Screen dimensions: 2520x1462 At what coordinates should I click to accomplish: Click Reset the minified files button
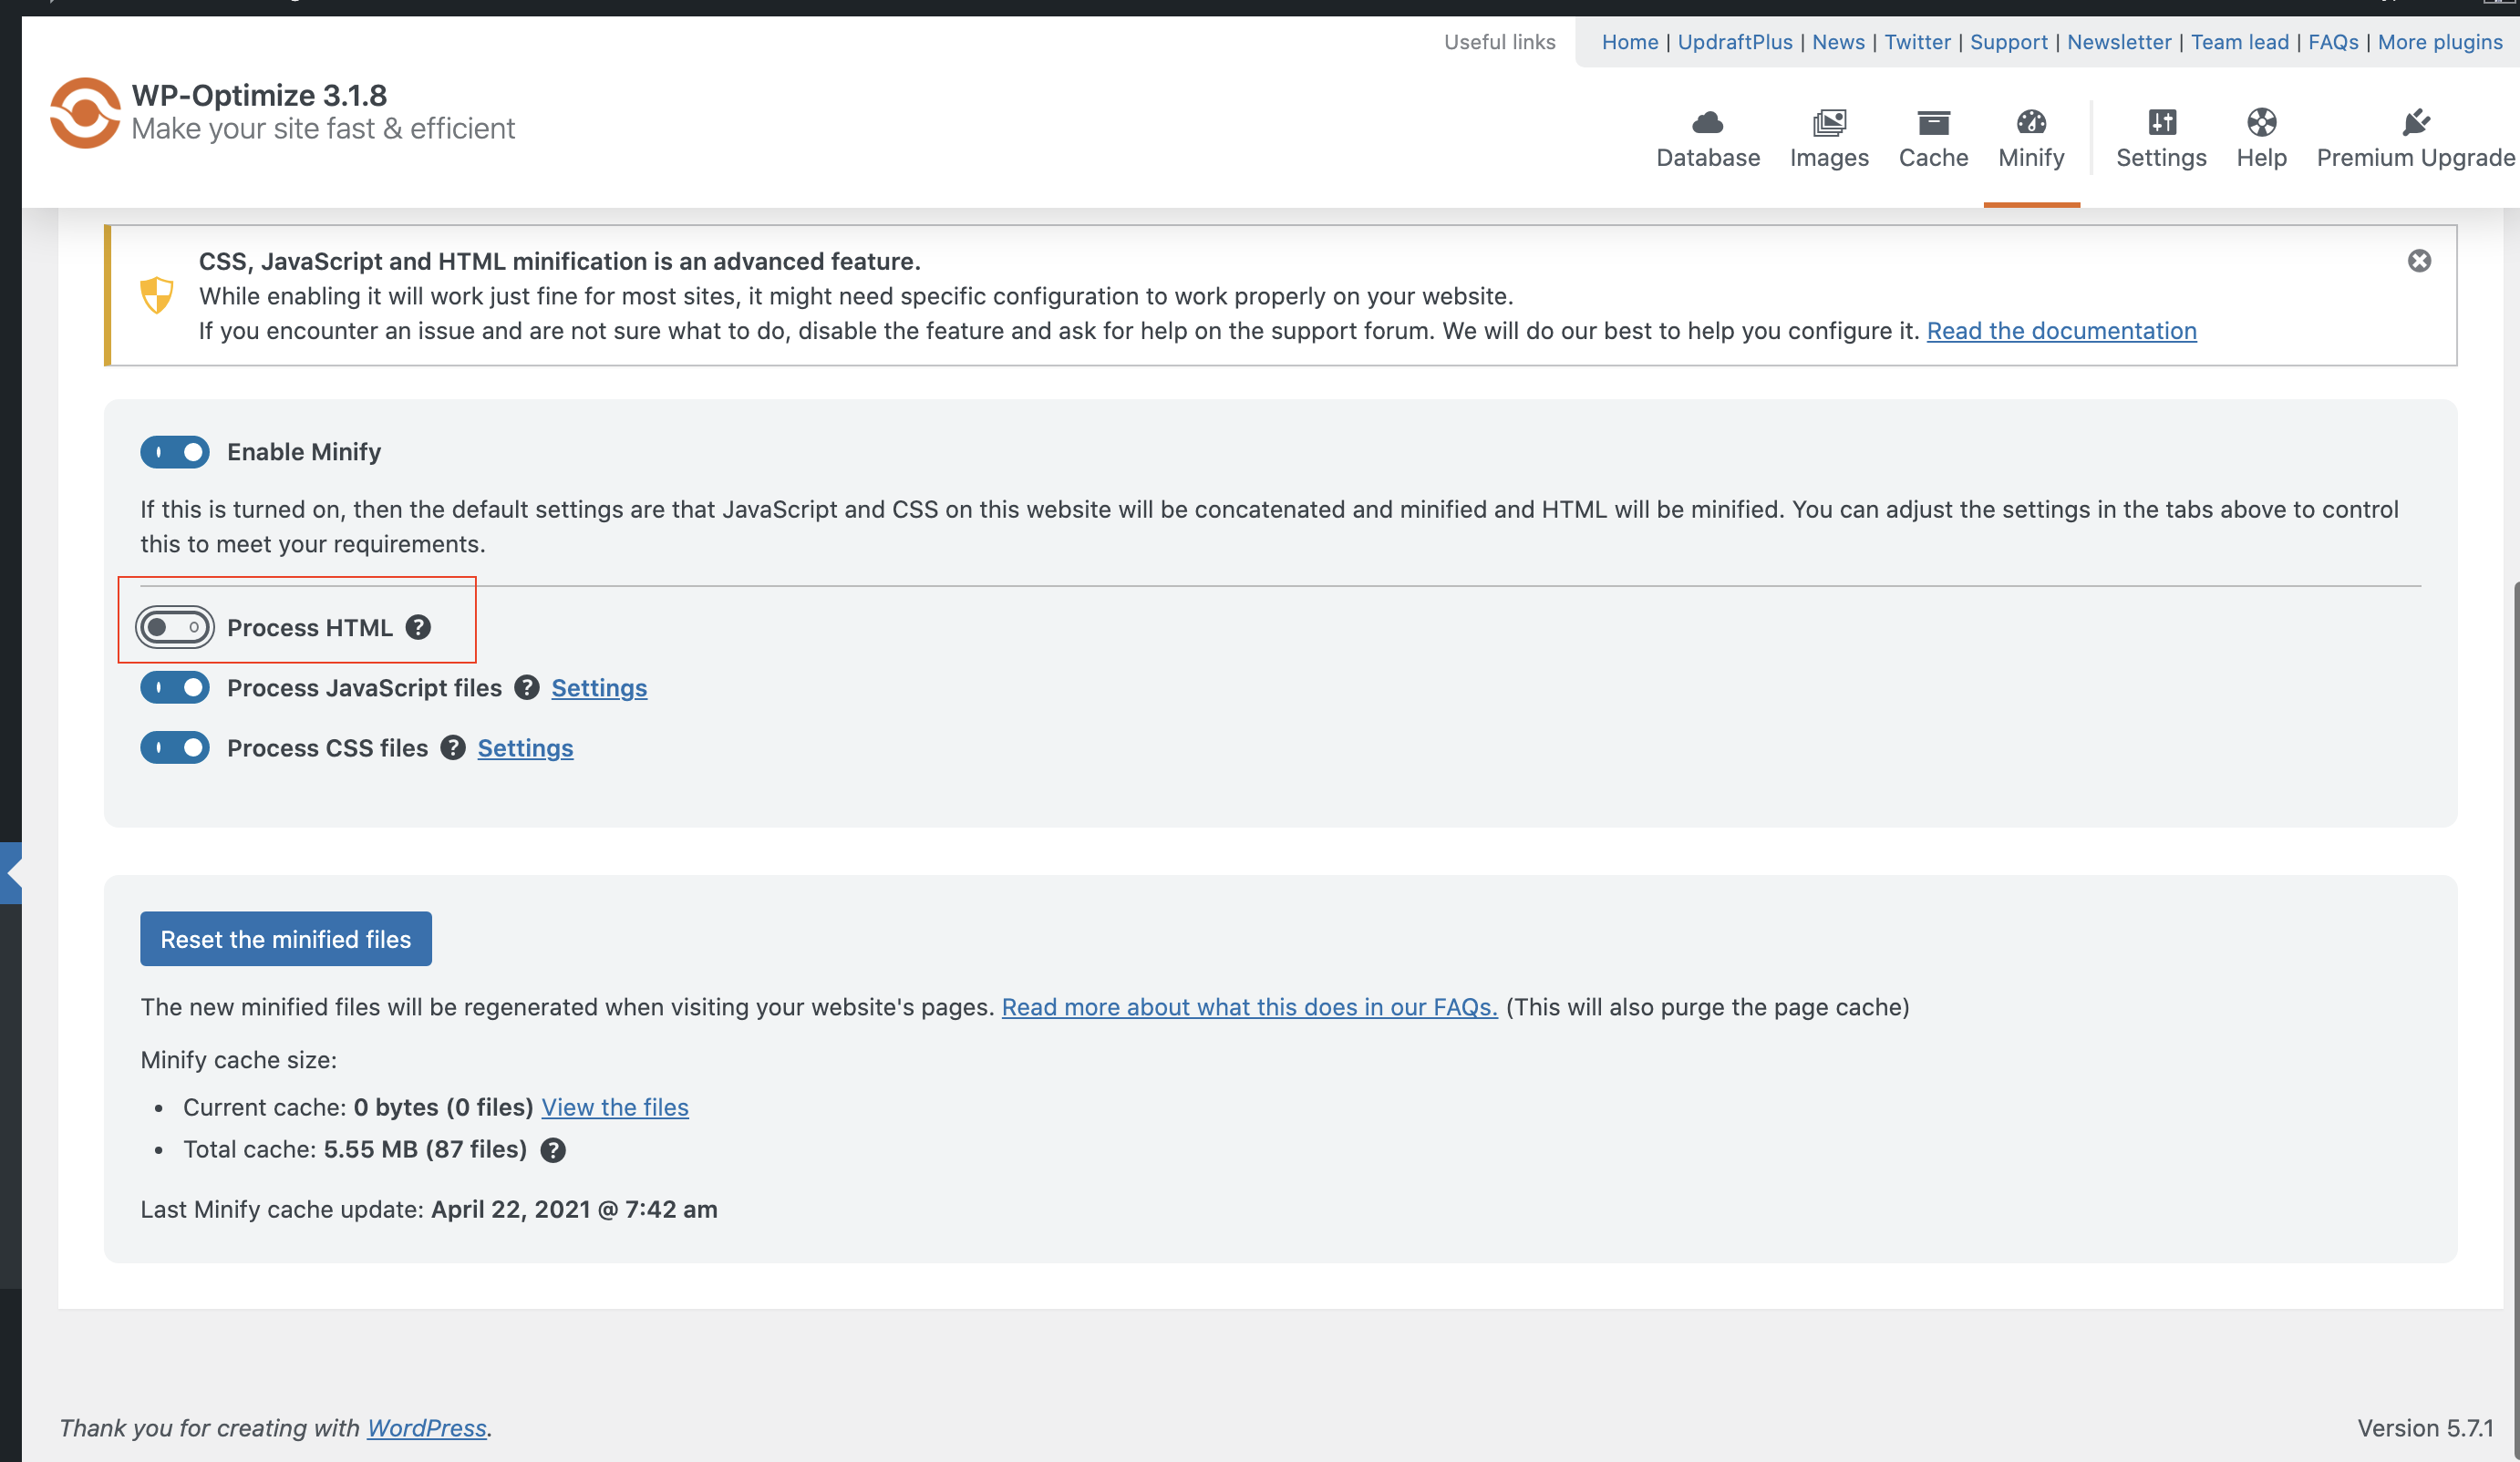tap(286, 939)
